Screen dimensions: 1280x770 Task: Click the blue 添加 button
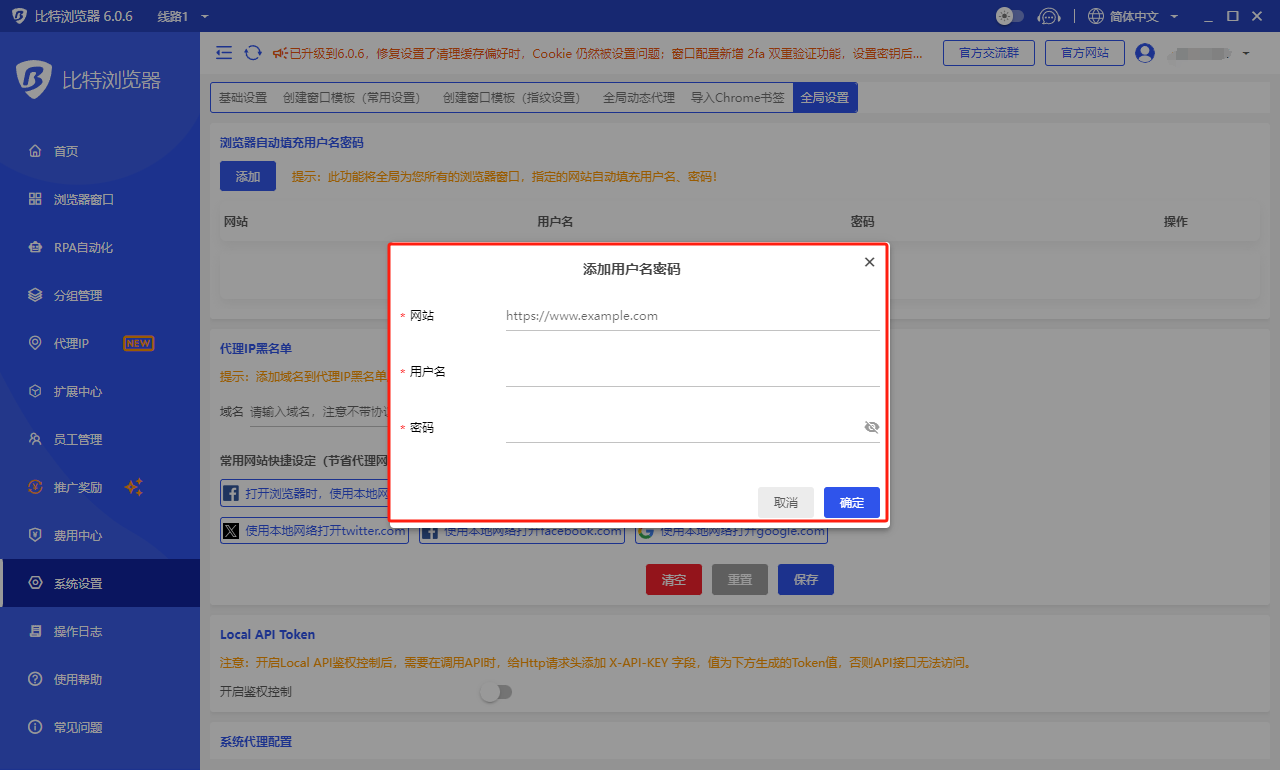click(248, 176)
